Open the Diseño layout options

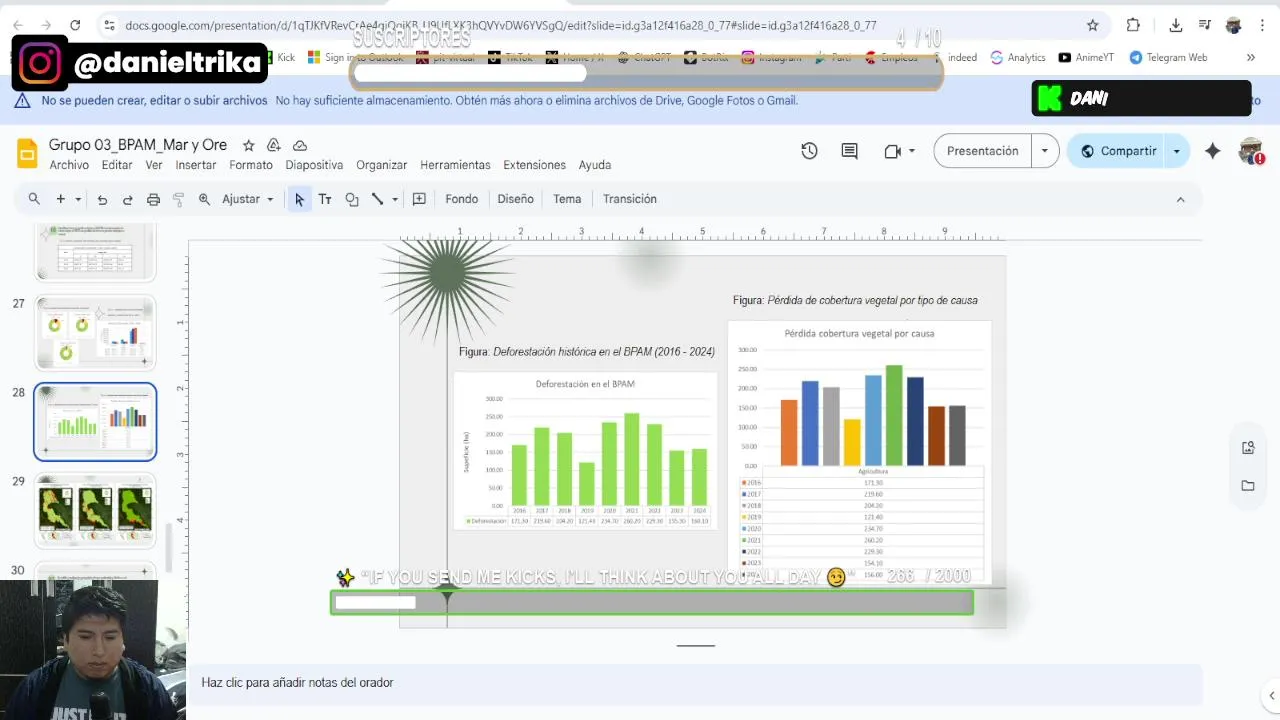(516, 199)
